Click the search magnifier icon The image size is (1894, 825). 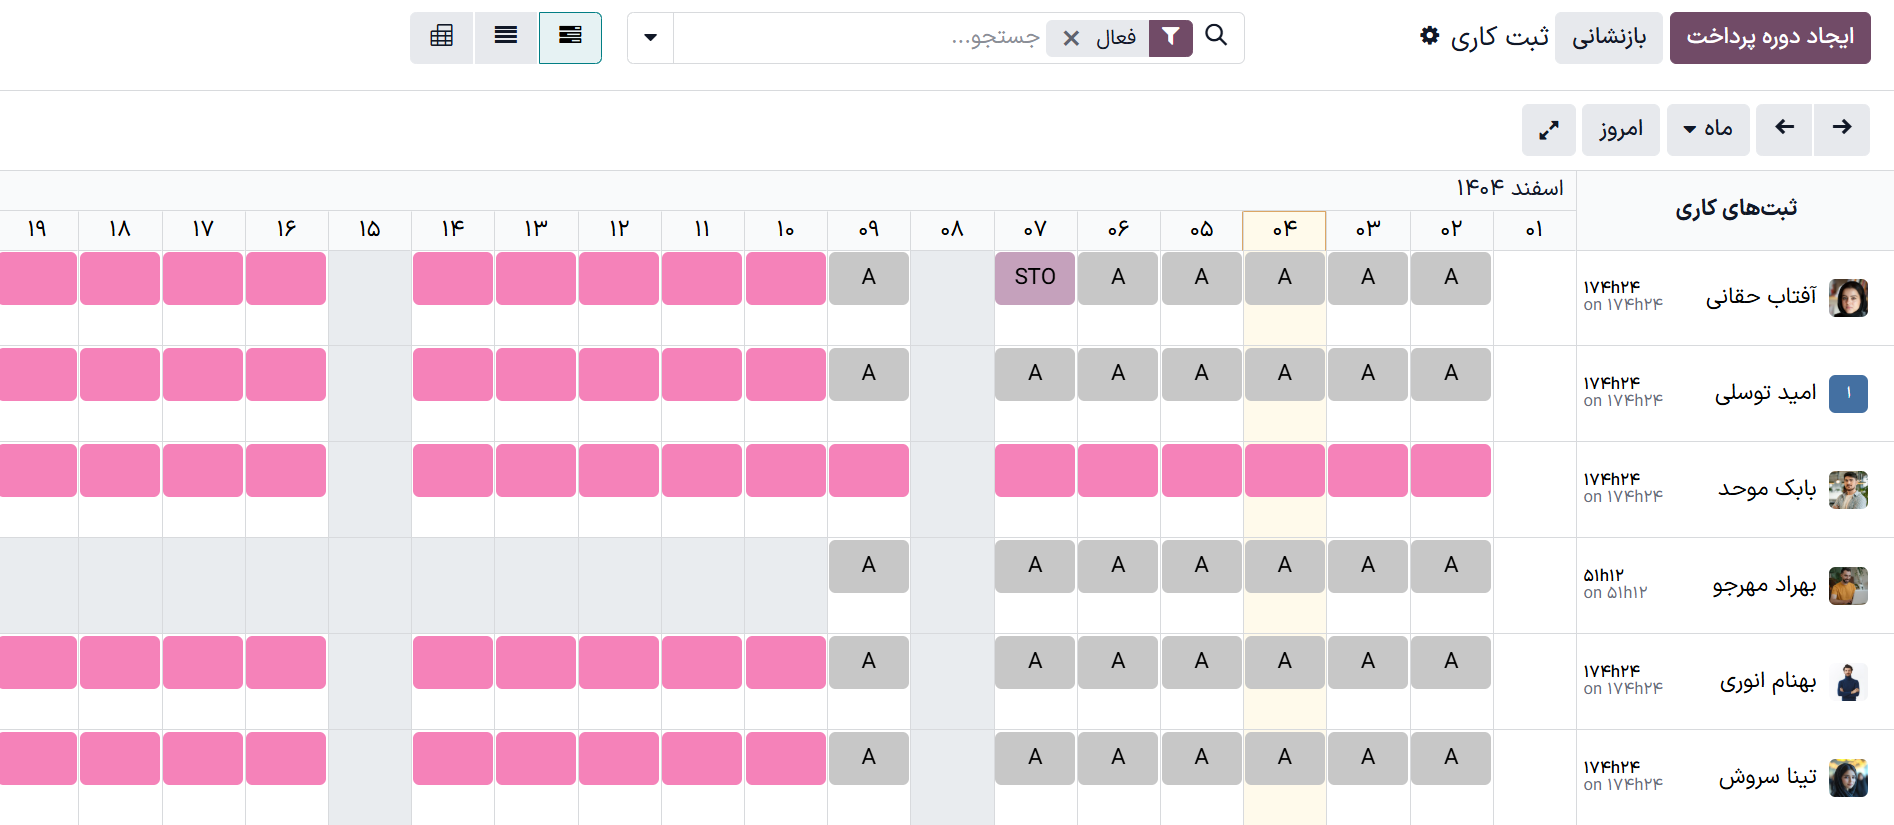coord(1216,35)
